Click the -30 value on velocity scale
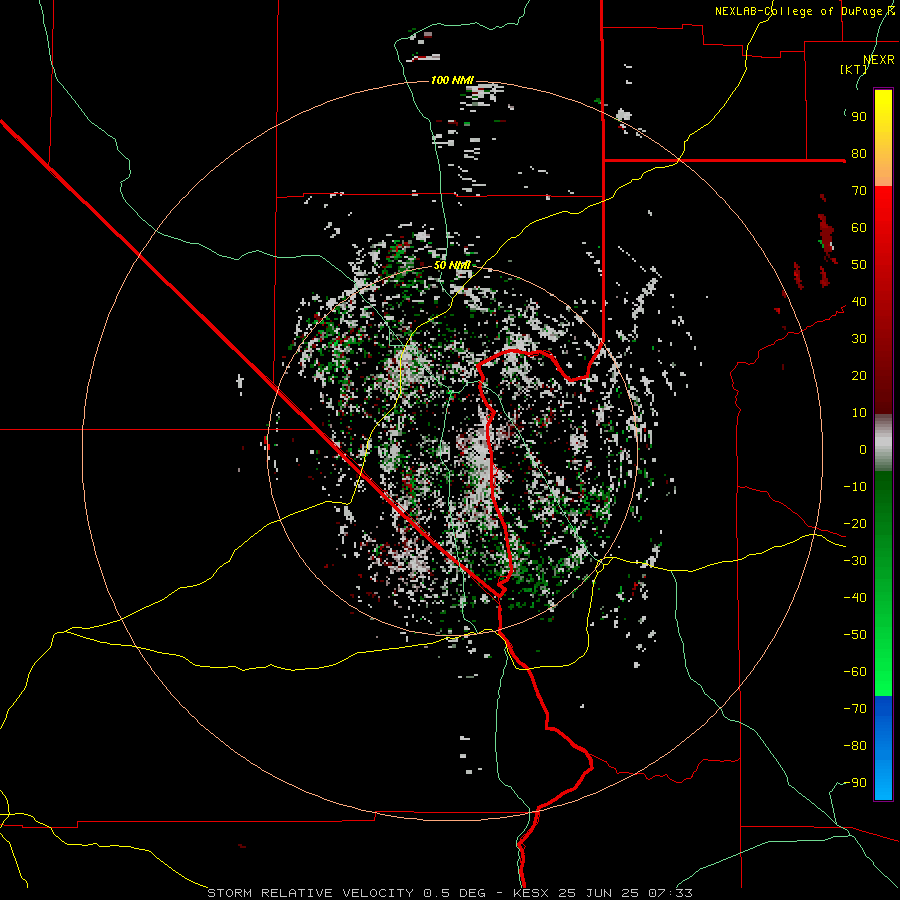This screenshot has width=900, height=900. [x=855, y=561]
